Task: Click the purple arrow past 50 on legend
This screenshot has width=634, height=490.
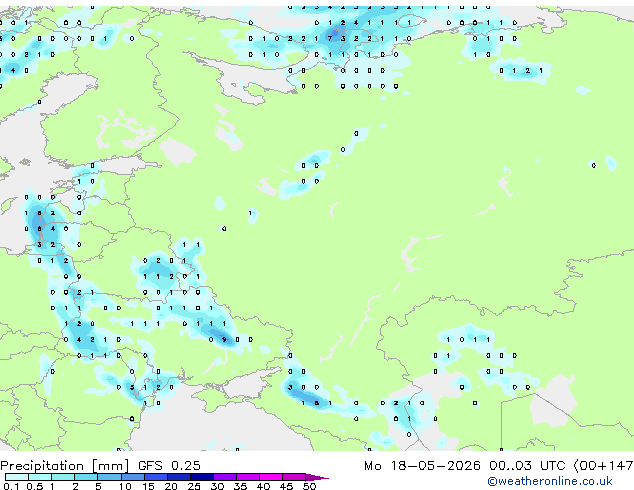Action: [317, 477]
